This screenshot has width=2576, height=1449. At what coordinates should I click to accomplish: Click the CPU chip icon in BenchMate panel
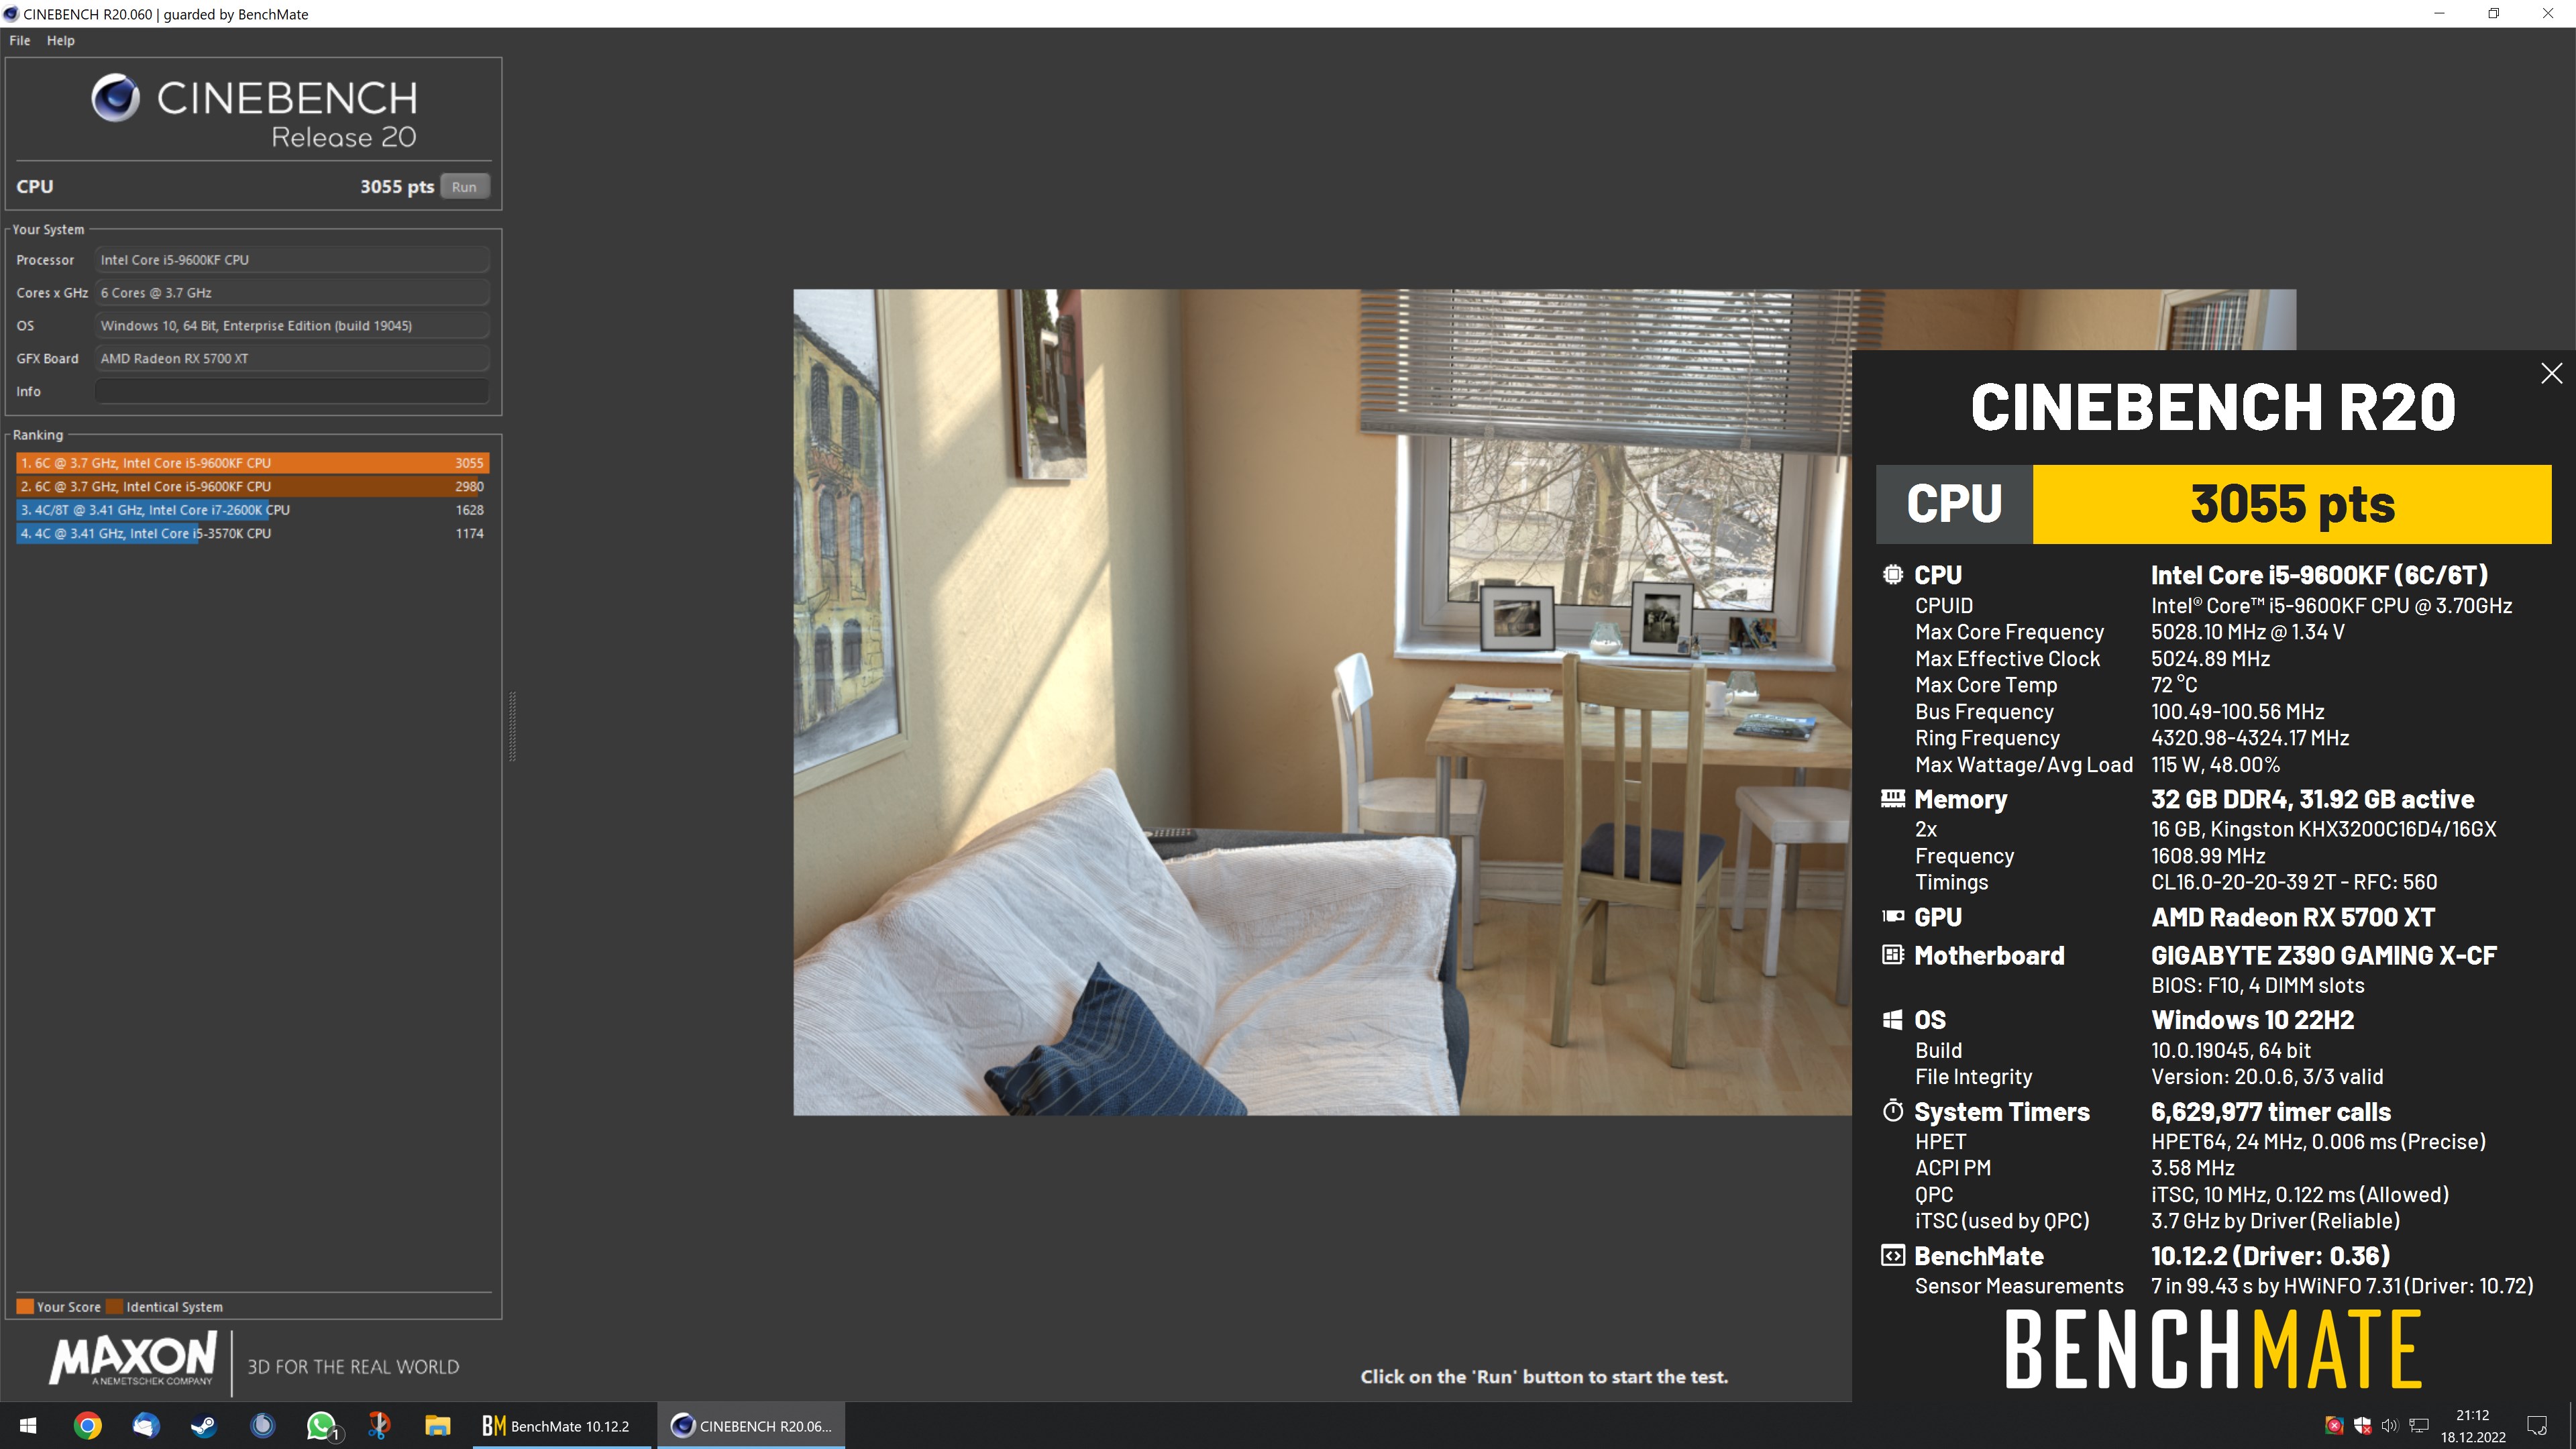point(1892,575)
